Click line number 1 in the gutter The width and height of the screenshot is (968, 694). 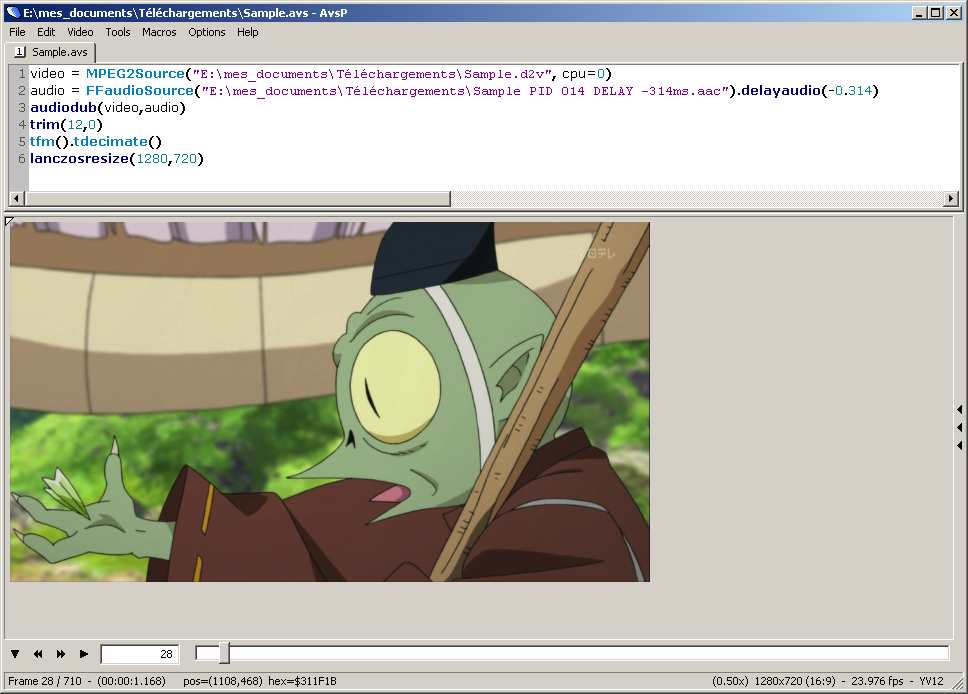22,73
